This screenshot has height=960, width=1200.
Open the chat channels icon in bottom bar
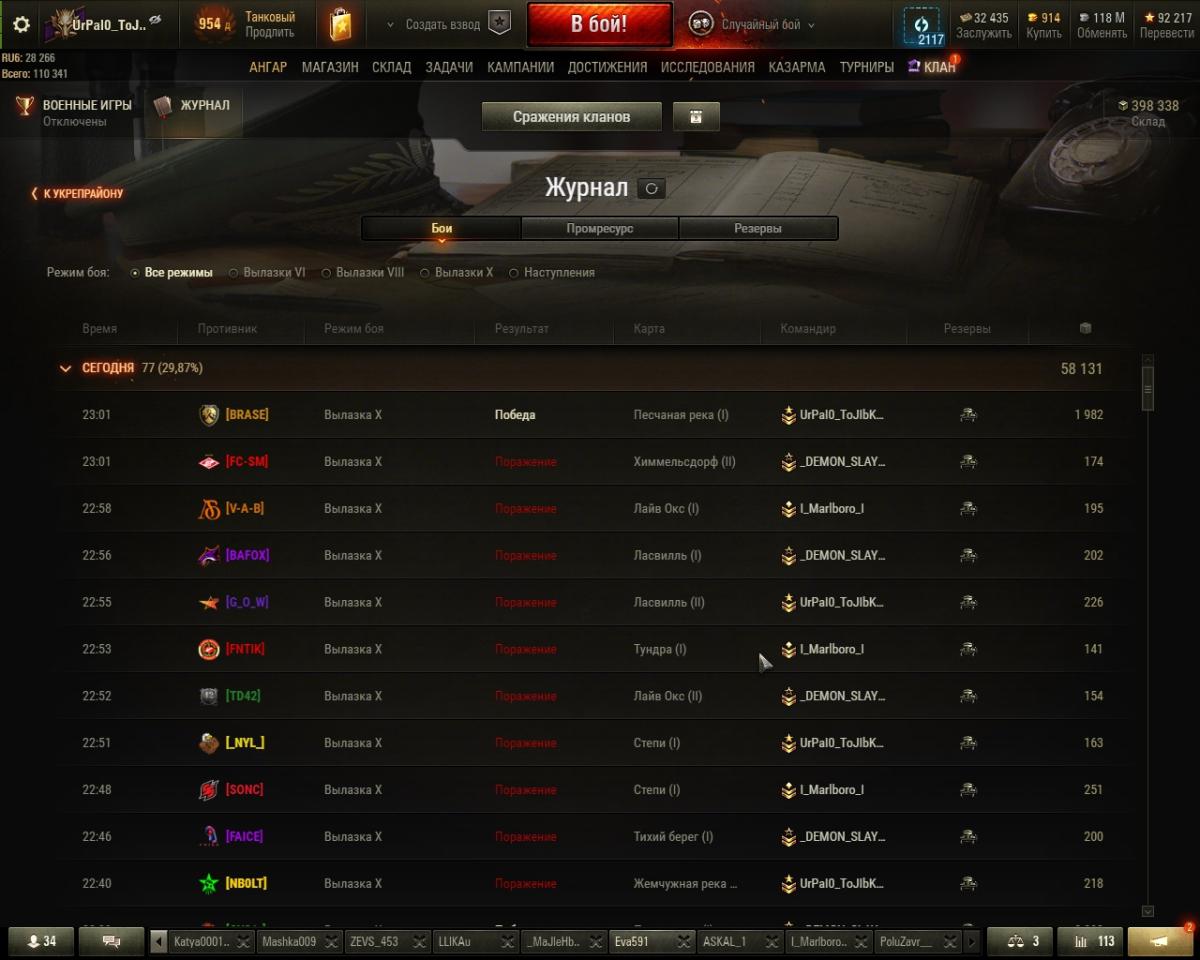[x=112, y=941]
